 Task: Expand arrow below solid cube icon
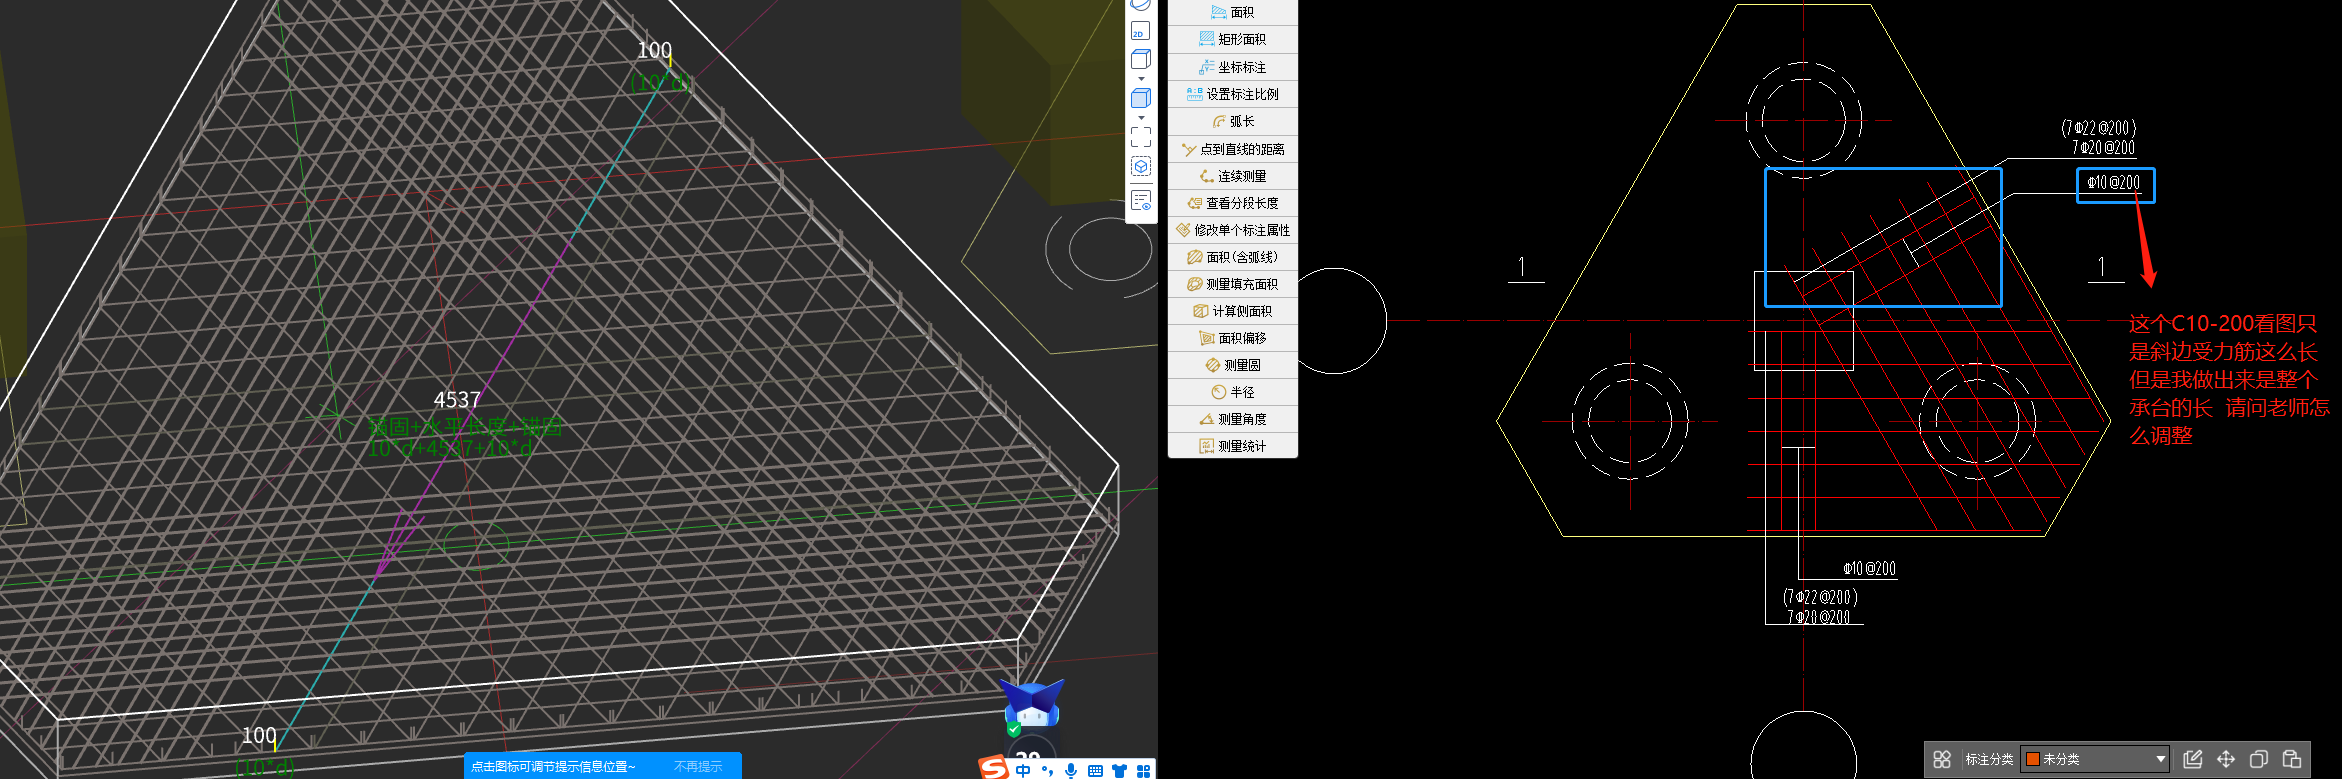click(x=1141, y=117)
